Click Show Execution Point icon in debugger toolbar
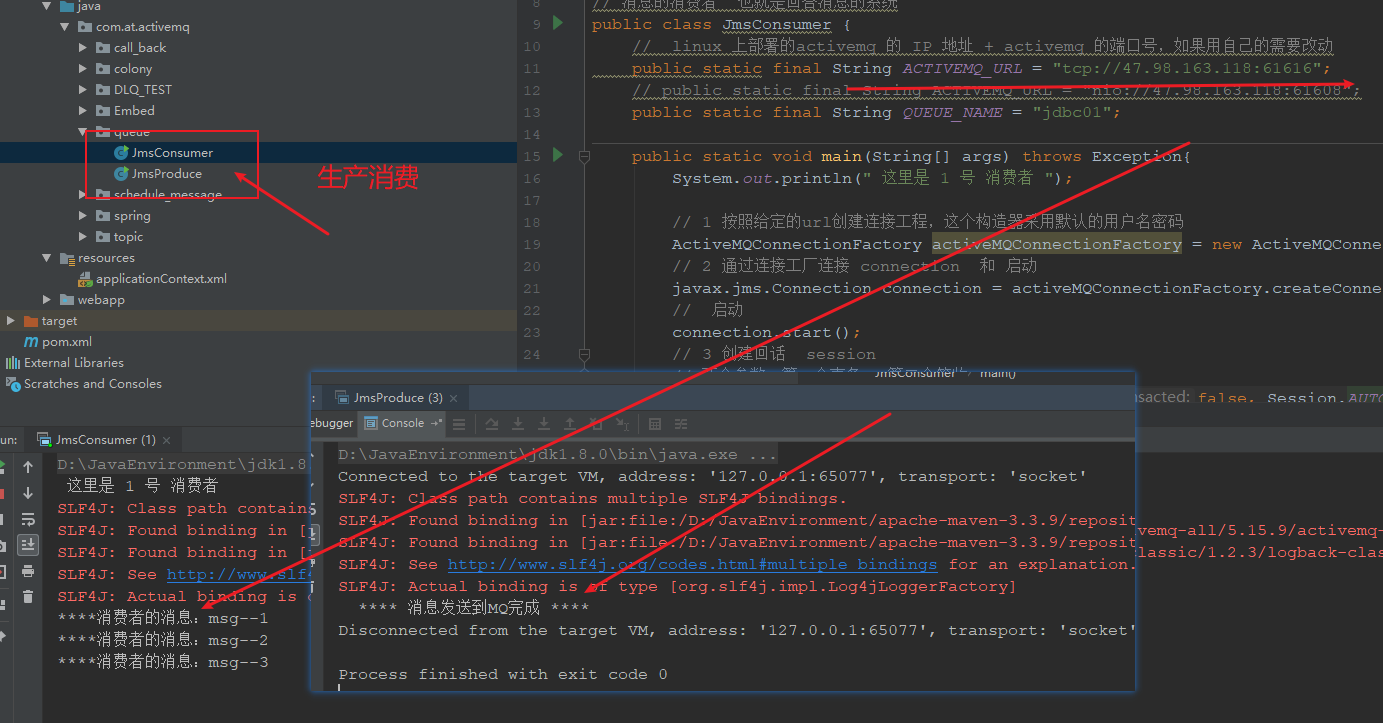Screen dimensions: 1383x723 tap(459, 424)
